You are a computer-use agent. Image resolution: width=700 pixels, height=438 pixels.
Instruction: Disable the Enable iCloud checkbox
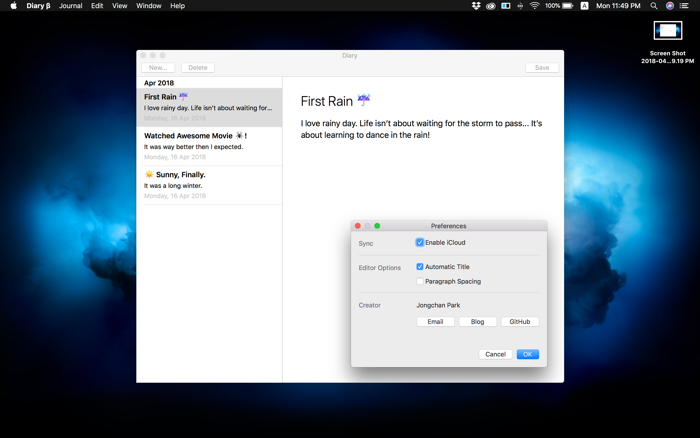click(x=420, y=242)
